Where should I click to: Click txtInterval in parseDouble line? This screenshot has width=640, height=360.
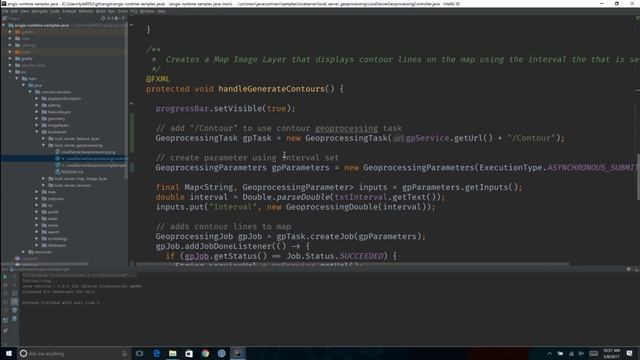click(361, 197)
